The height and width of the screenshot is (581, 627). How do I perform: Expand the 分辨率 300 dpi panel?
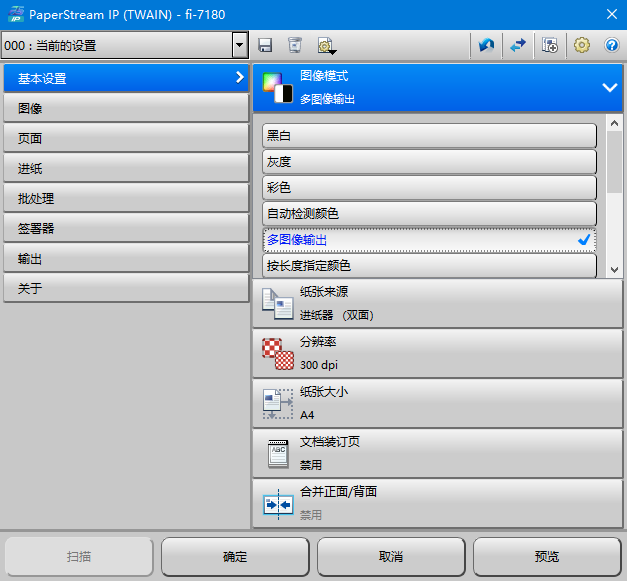point(437,354)
